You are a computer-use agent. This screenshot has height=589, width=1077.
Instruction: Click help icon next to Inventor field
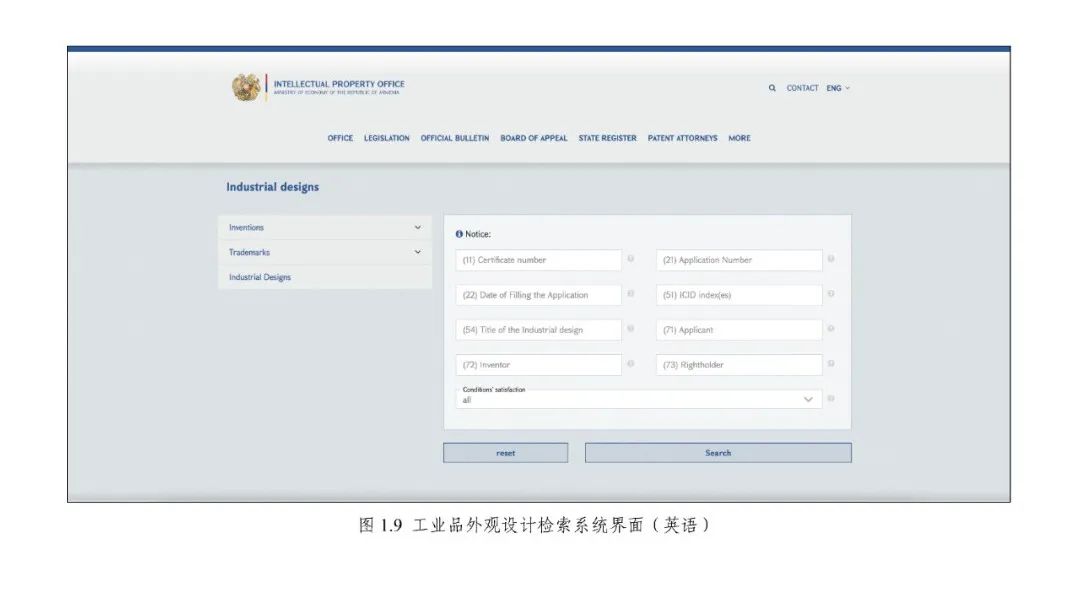630,364
